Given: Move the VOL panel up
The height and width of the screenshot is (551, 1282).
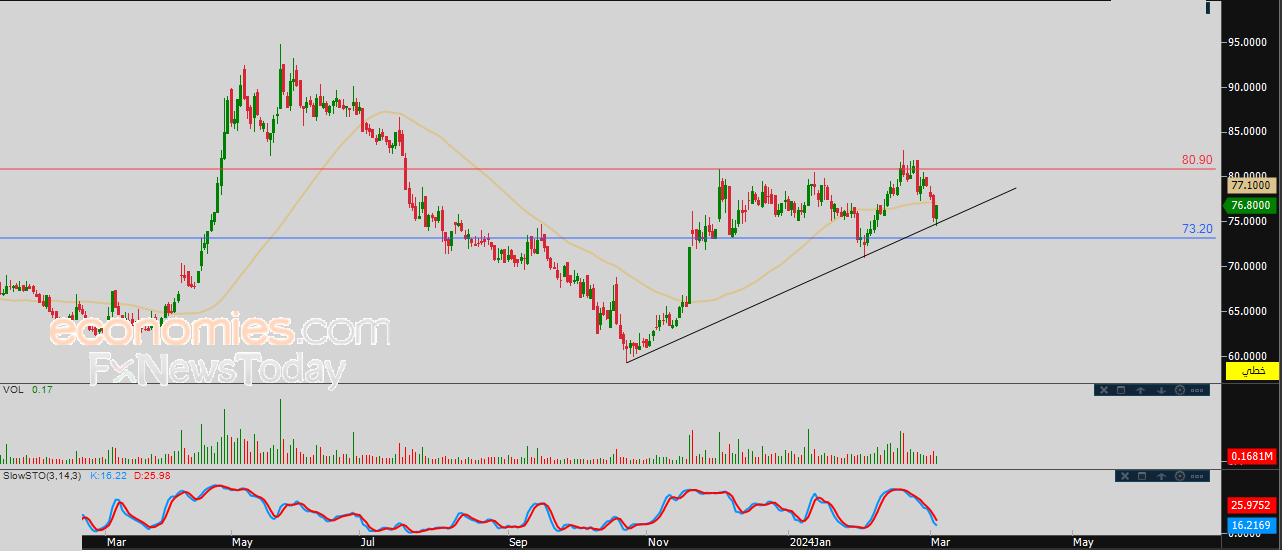Looking at the screenshot, I should (1141, 390).
